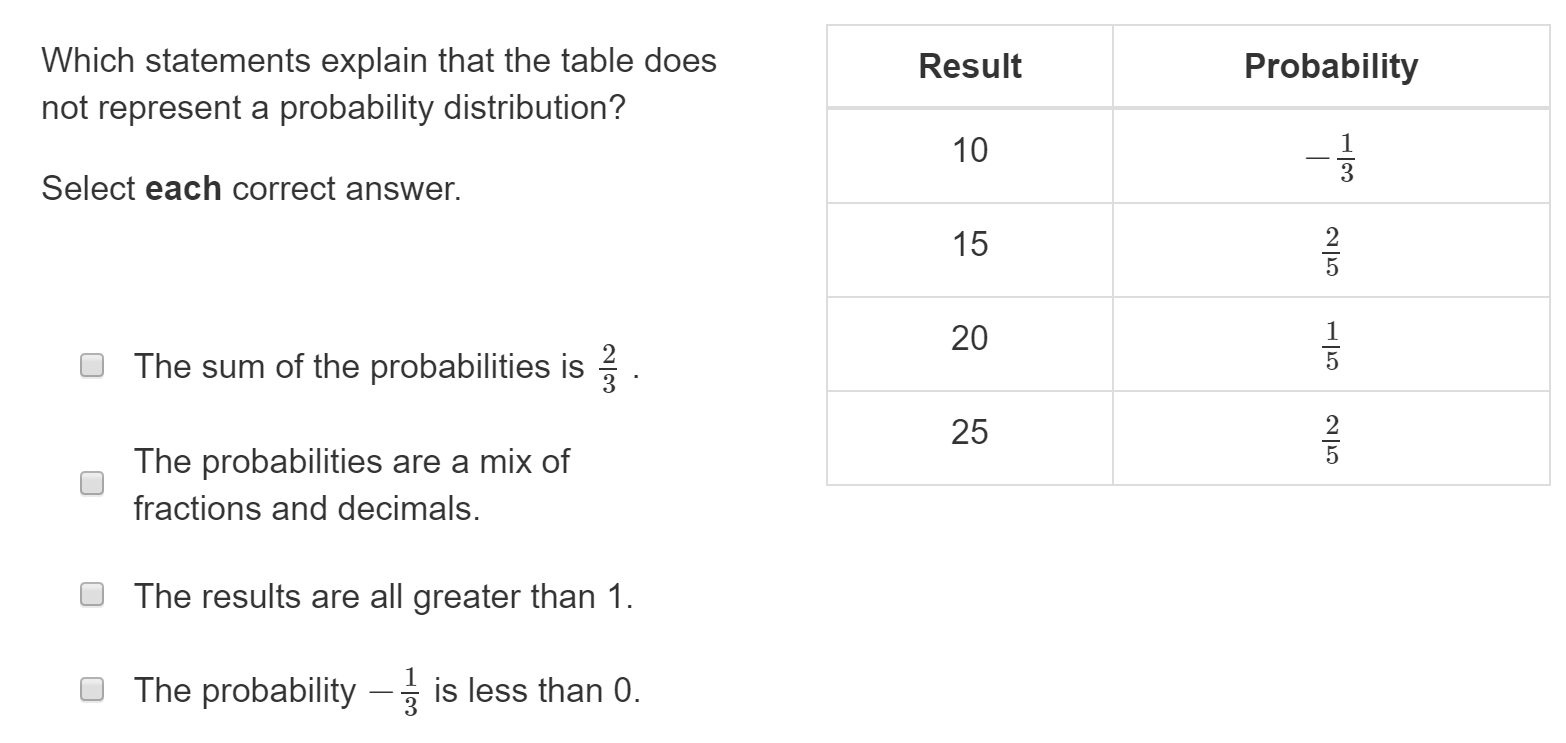Check the statement about sum of probabilities
The image size is (1566, 743).
[x=91, y=365]
